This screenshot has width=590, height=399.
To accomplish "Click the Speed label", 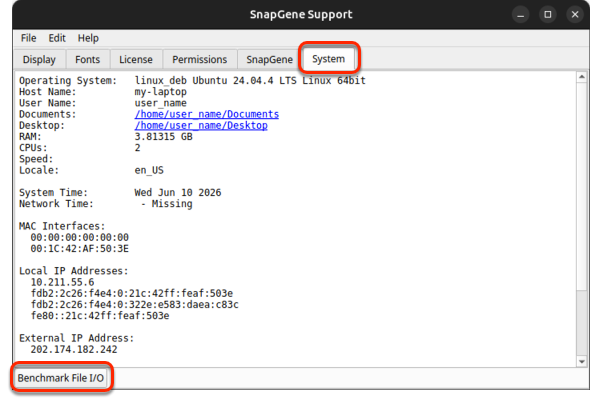I will [x=36, y=159].
